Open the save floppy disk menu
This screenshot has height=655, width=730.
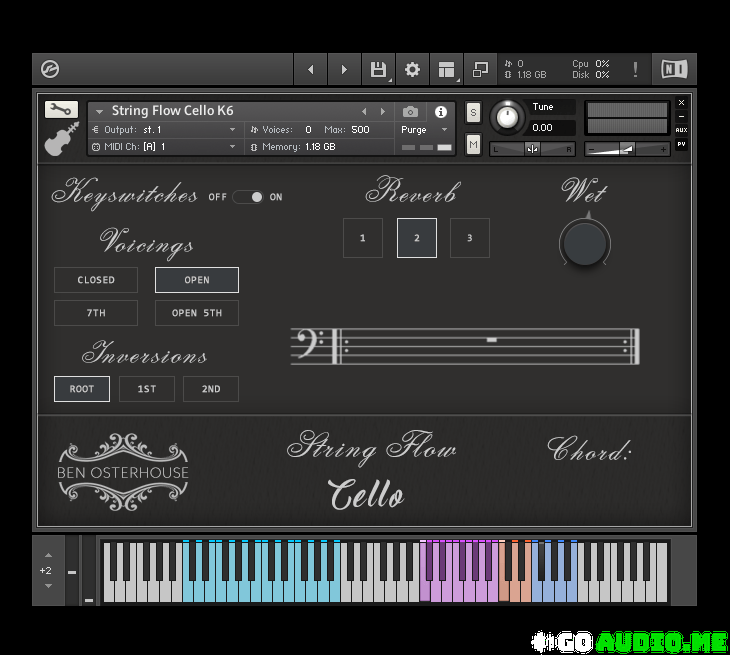pyautogui.click(x=379, y=69)
